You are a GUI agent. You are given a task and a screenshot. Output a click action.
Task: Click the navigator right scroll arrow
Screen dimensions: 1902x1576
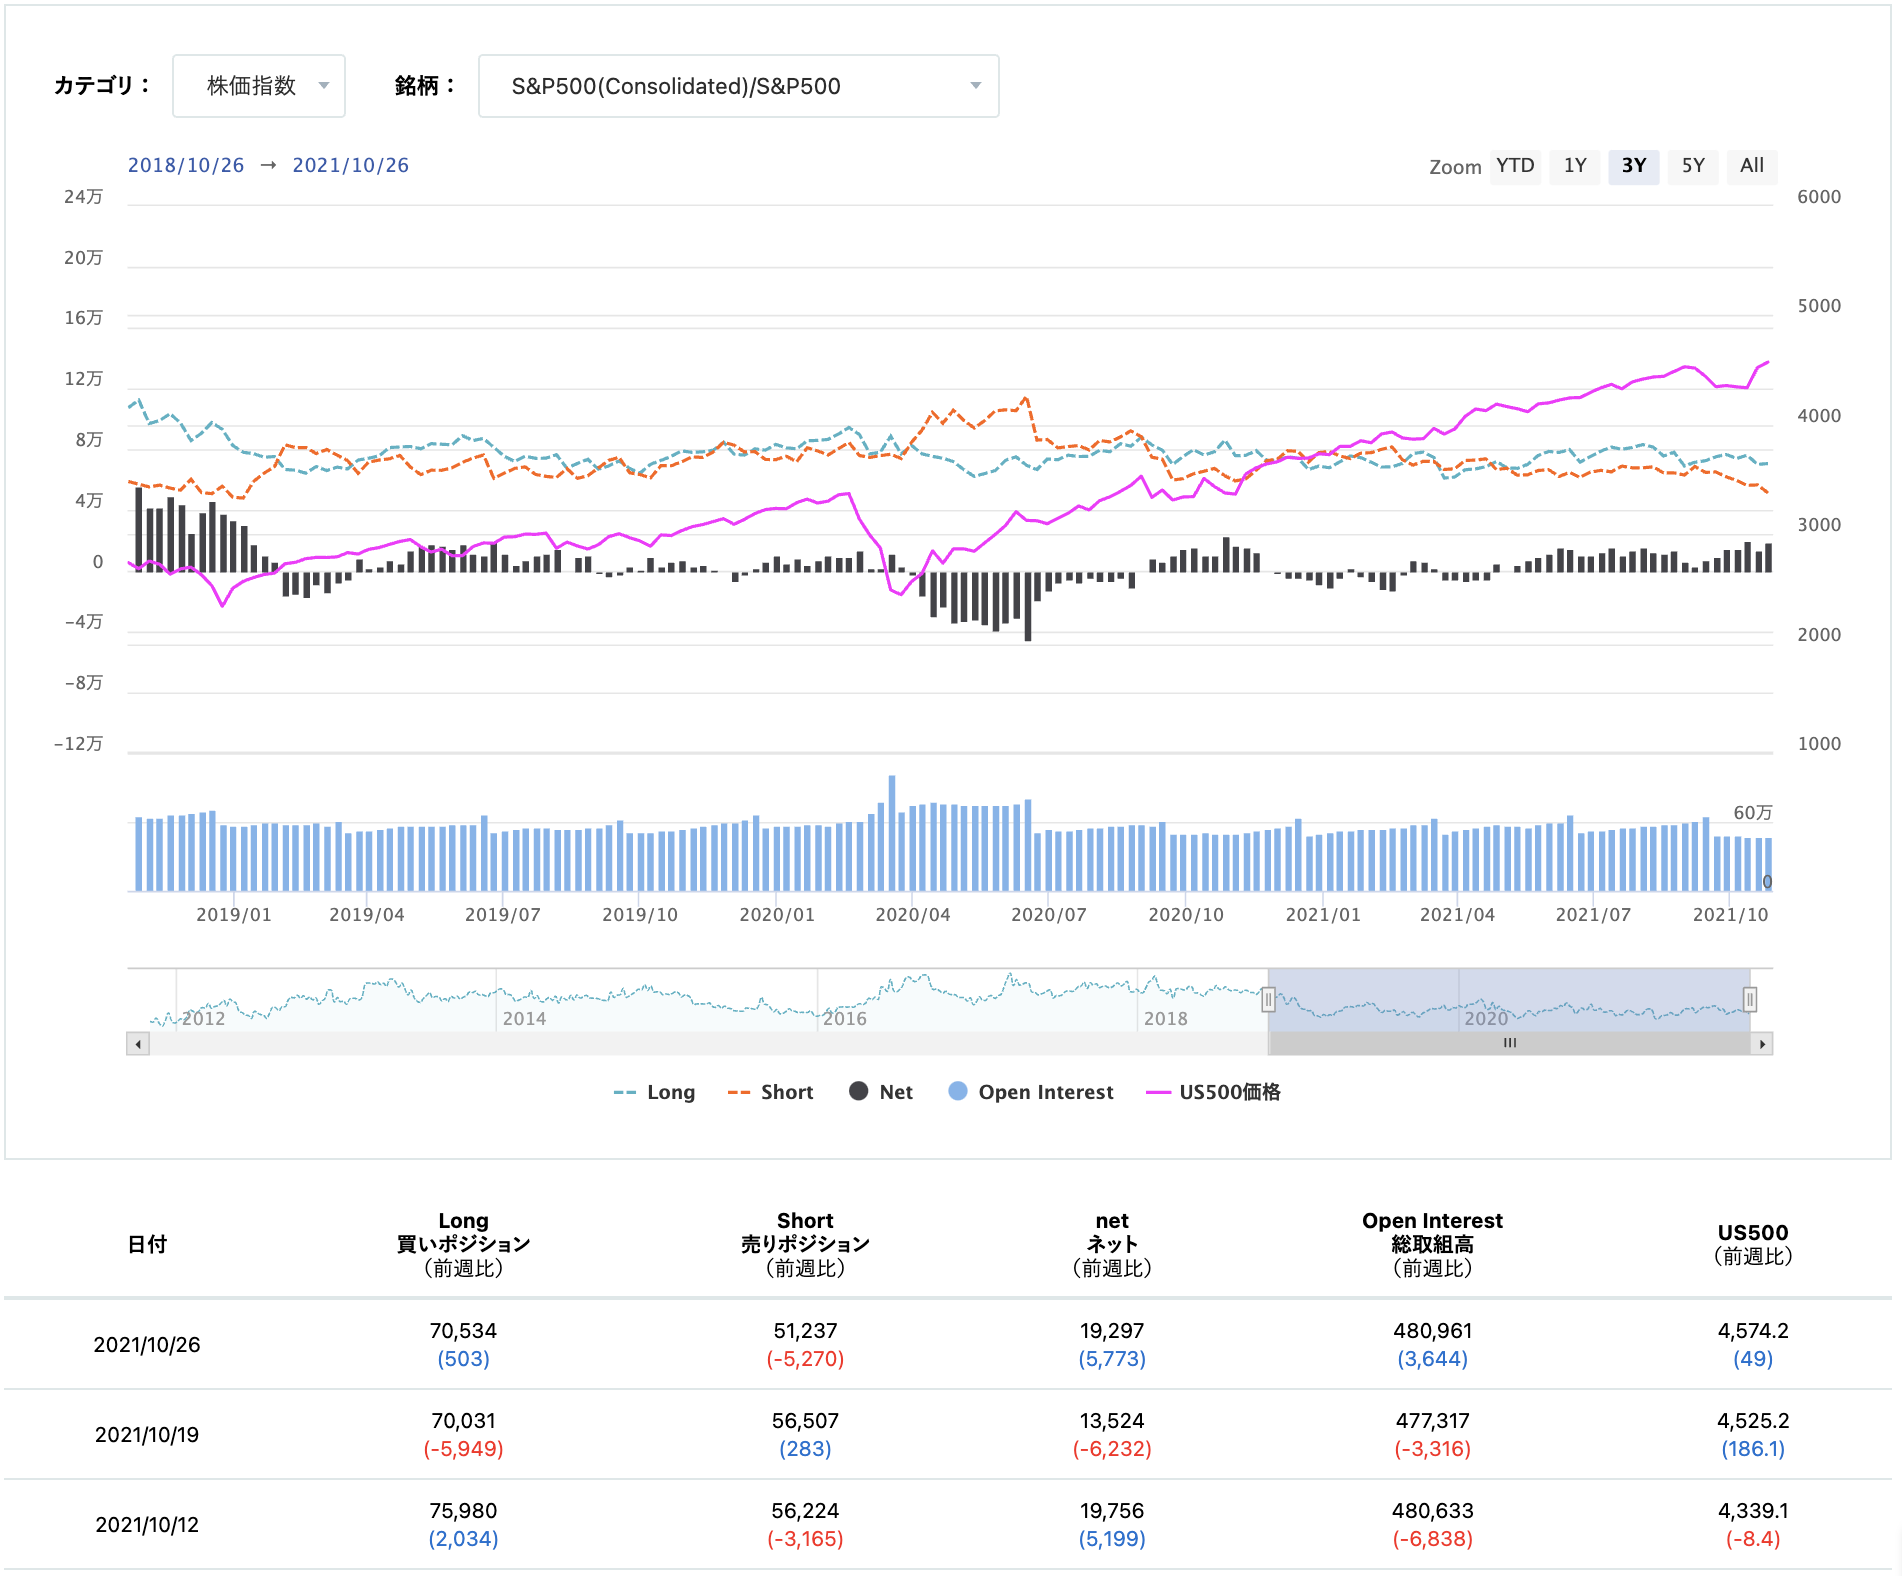1762,1044
